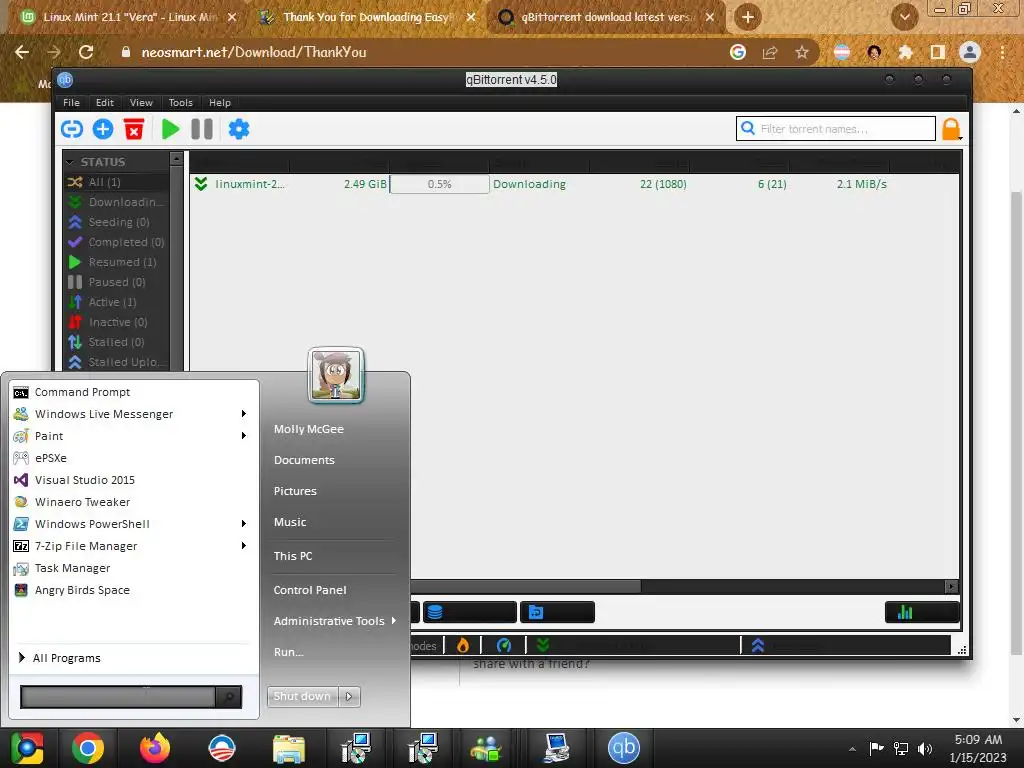This screenshot has height=768, width=1024.
Task: Select the Completed (0) status filter
Action: (116, 242)
